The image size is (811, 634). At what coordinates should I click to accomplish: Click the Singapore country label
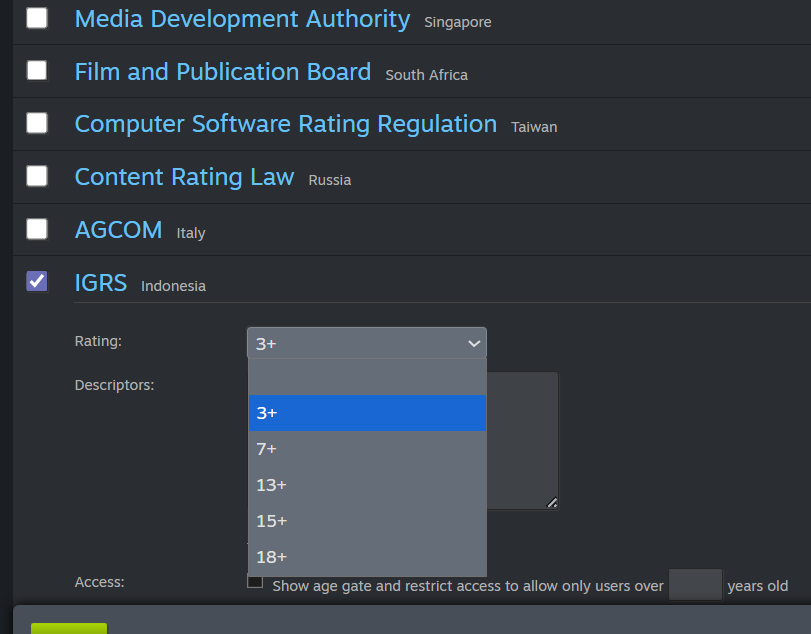458,22
